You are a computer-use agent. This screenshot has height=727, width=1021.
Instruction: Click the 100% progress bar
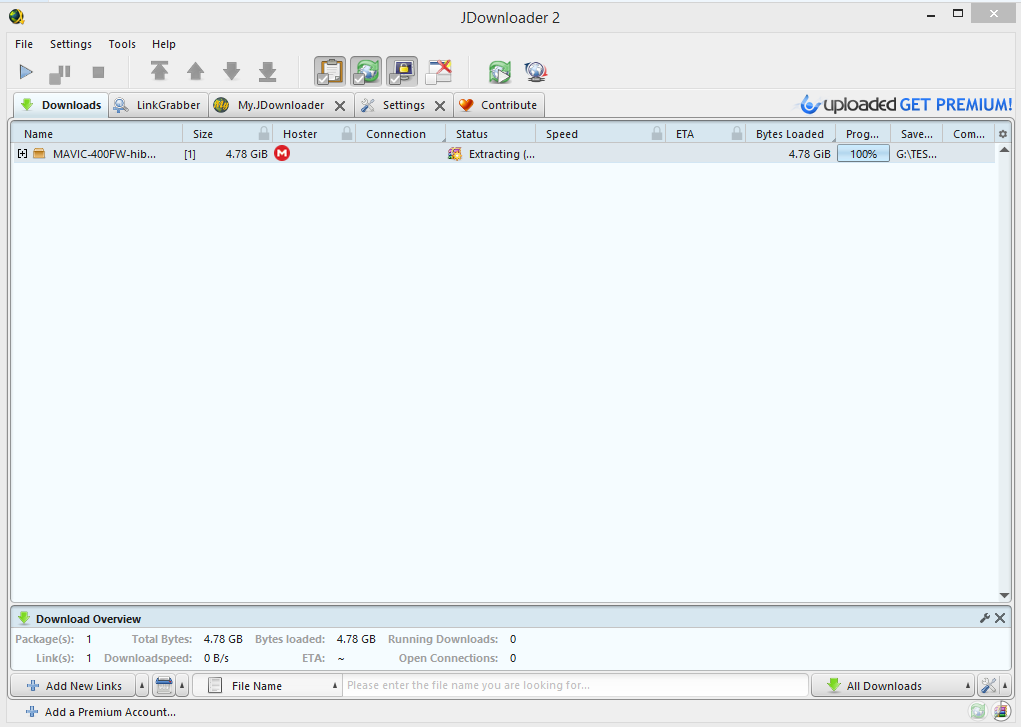coord(863,154)
